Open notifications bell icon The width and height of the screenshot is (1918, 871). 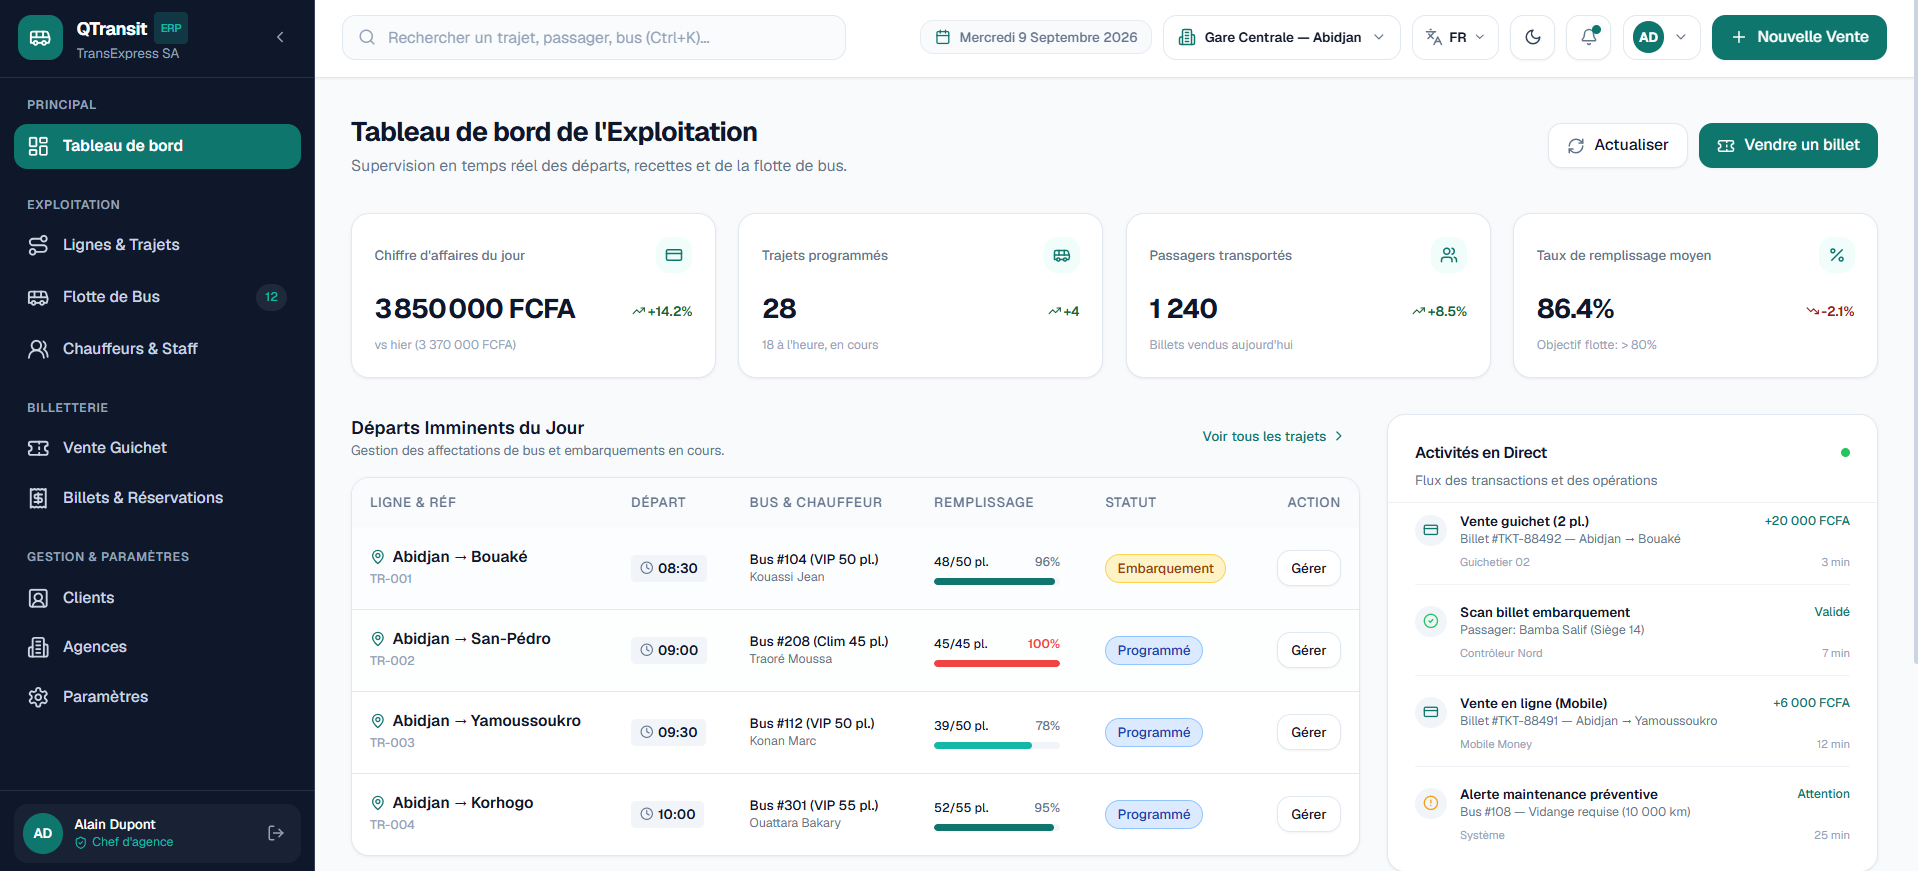(x=1588, y=37)
